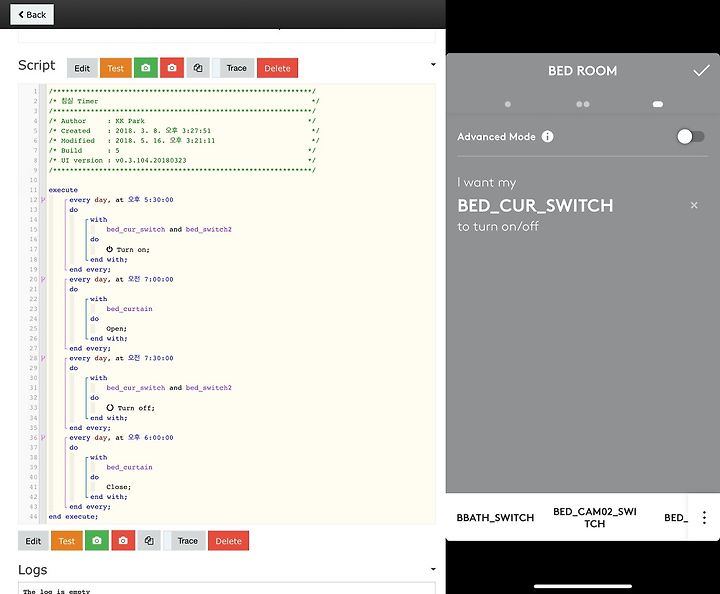Click the bottom duplicate script icon
Image resolution: width=720 pixels, height=594 pixels.
click(x=149, y=541)
